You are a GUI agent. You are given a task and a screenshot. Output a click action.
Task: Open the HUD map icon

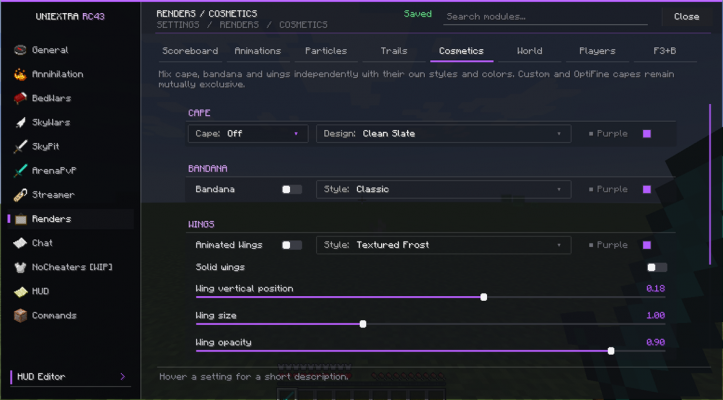point(20,291)
